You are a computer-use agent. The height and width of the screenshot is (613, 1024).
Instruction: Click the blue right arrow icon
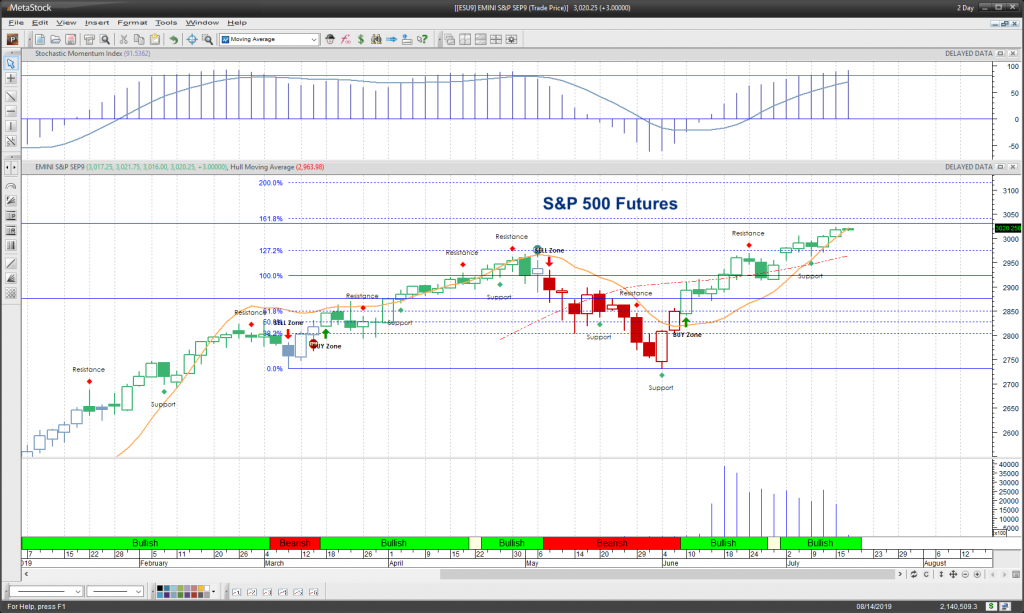pyautogui.click(x=391, y=39)
